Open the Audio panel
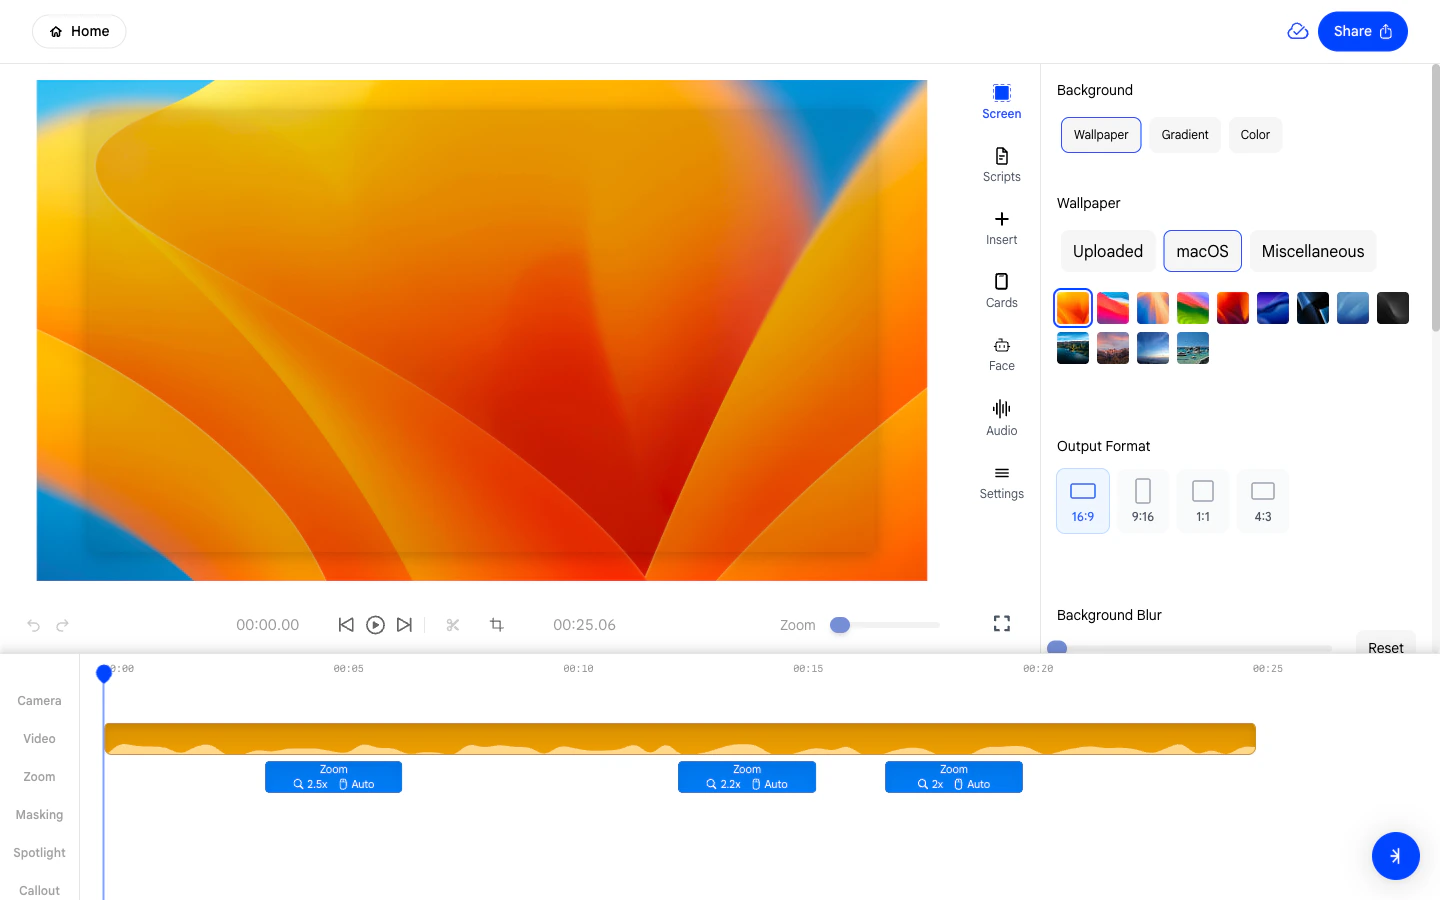 [x=1001, y=418]
